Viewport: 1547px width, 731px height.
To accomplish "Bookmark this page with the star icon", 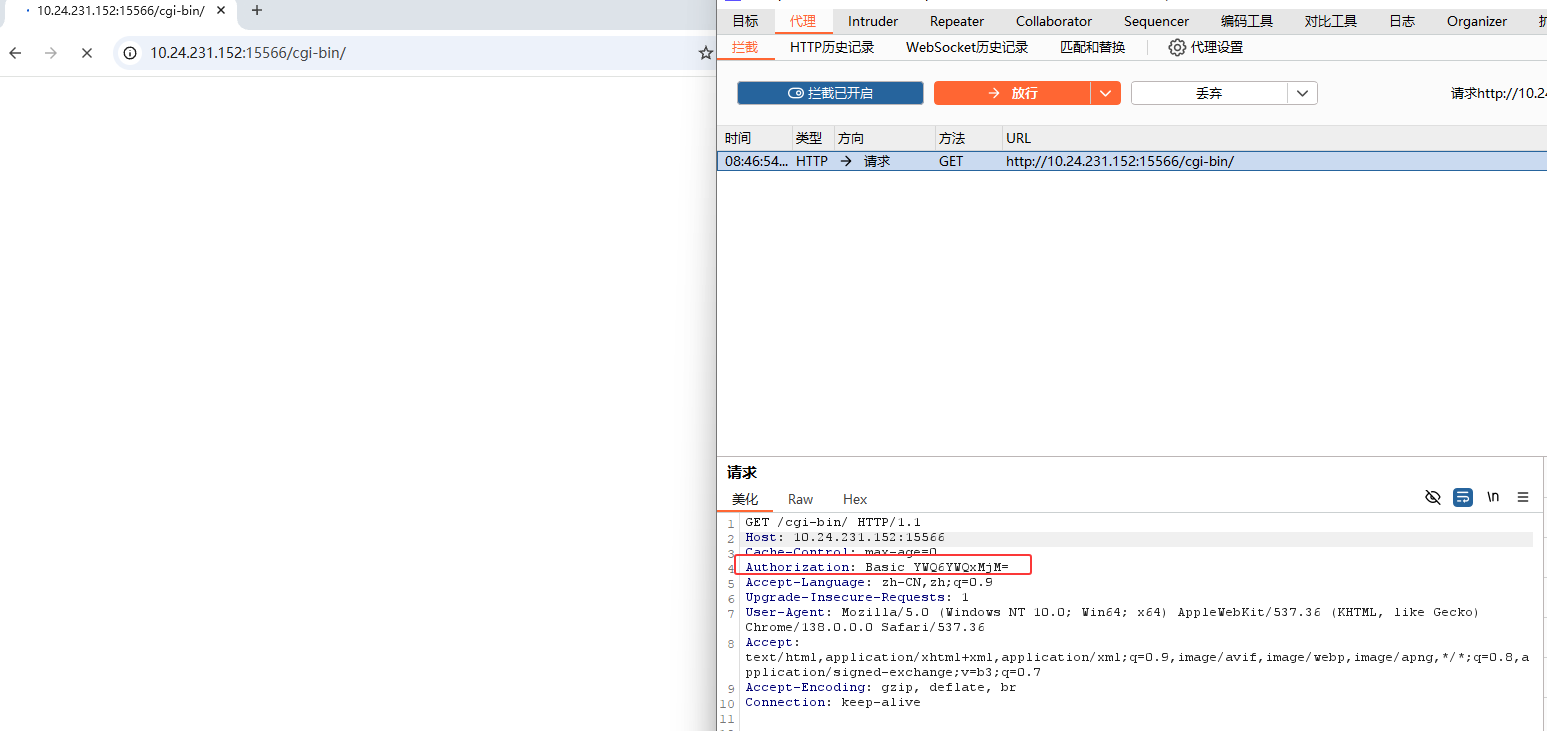I will click(705, 53).
